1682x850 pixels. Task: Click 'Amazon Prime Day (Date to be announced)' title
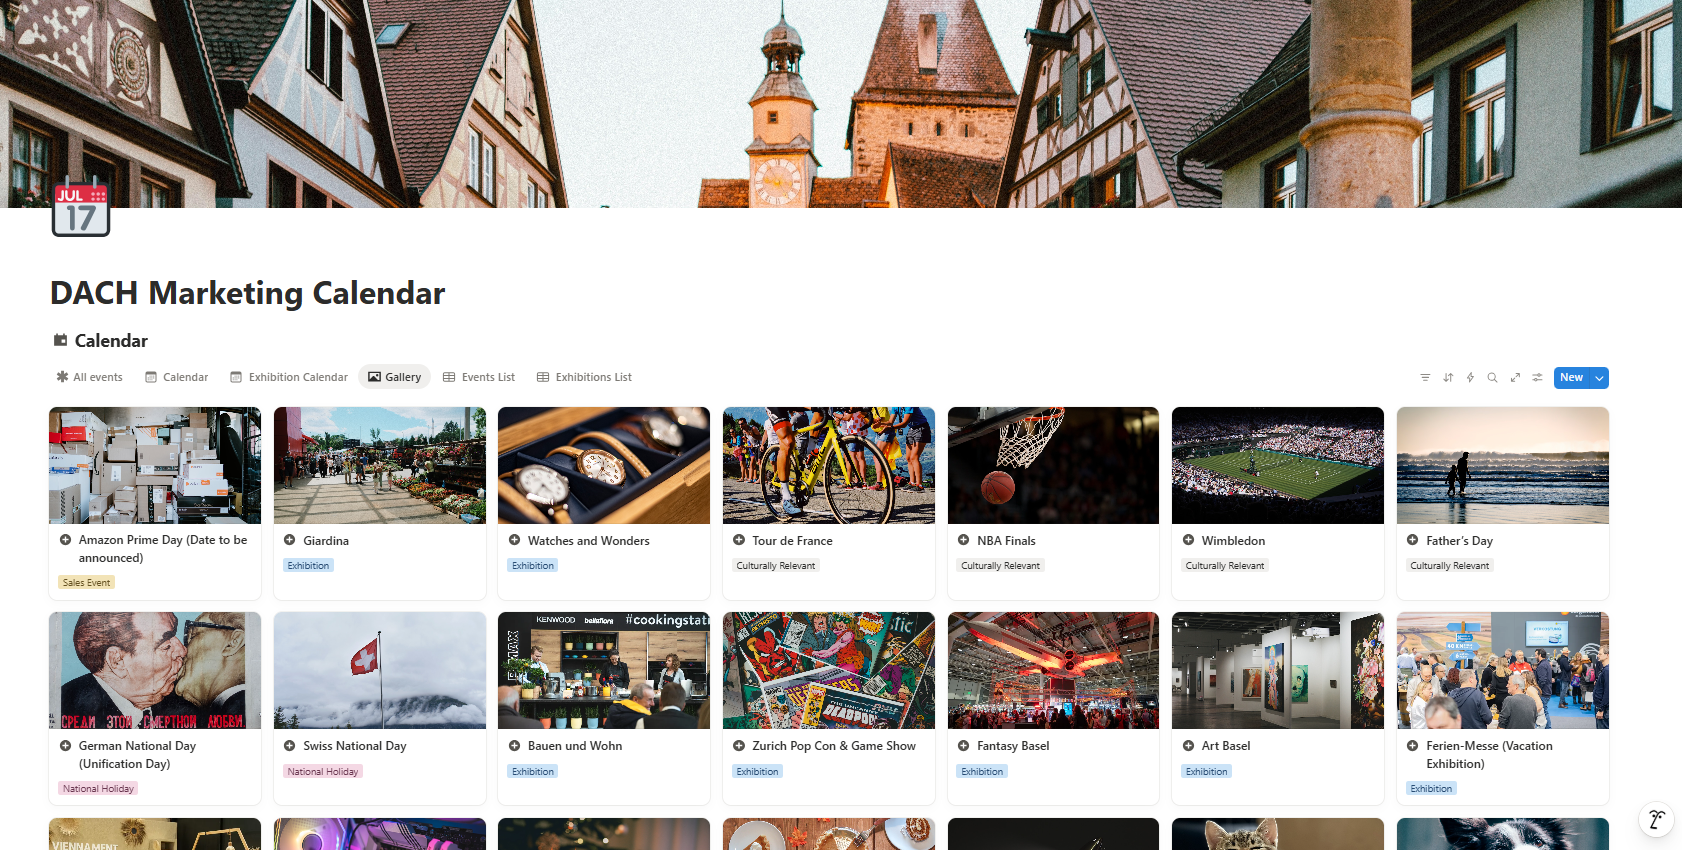click(163, 549)
